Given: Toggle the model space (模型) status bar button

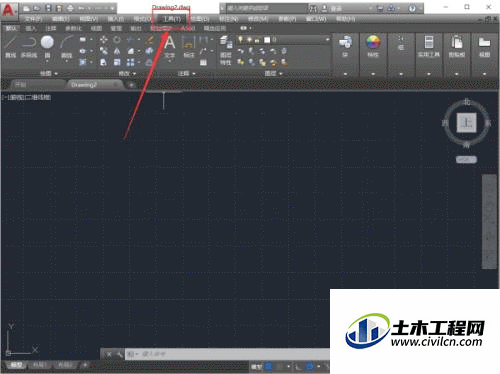Looking at the screenshot, I should pos(256,367).
